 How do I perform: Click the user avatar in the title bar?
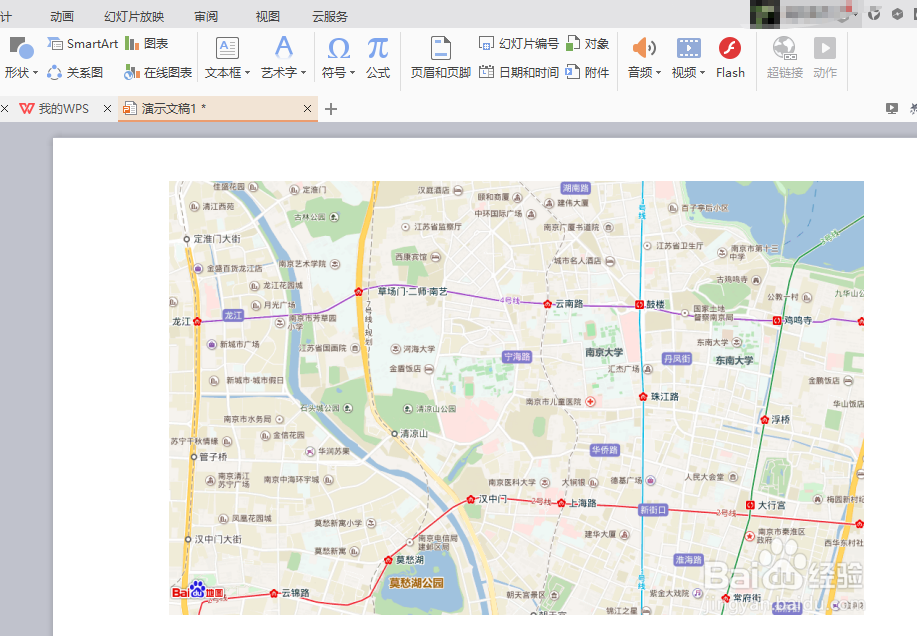(x=765, y=13)
